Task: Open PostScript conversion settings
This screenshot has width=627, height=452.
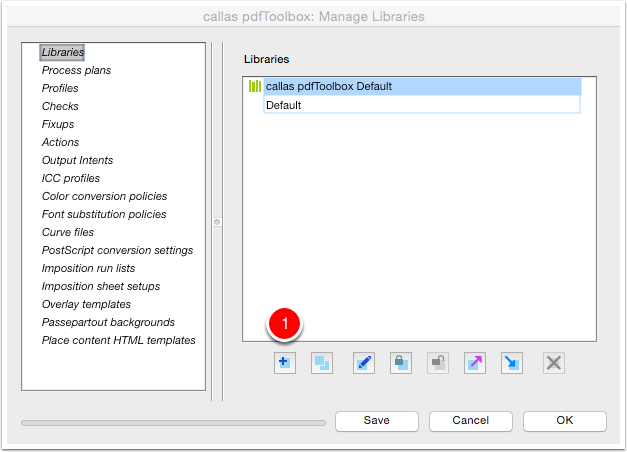Action: click(118, 250)
